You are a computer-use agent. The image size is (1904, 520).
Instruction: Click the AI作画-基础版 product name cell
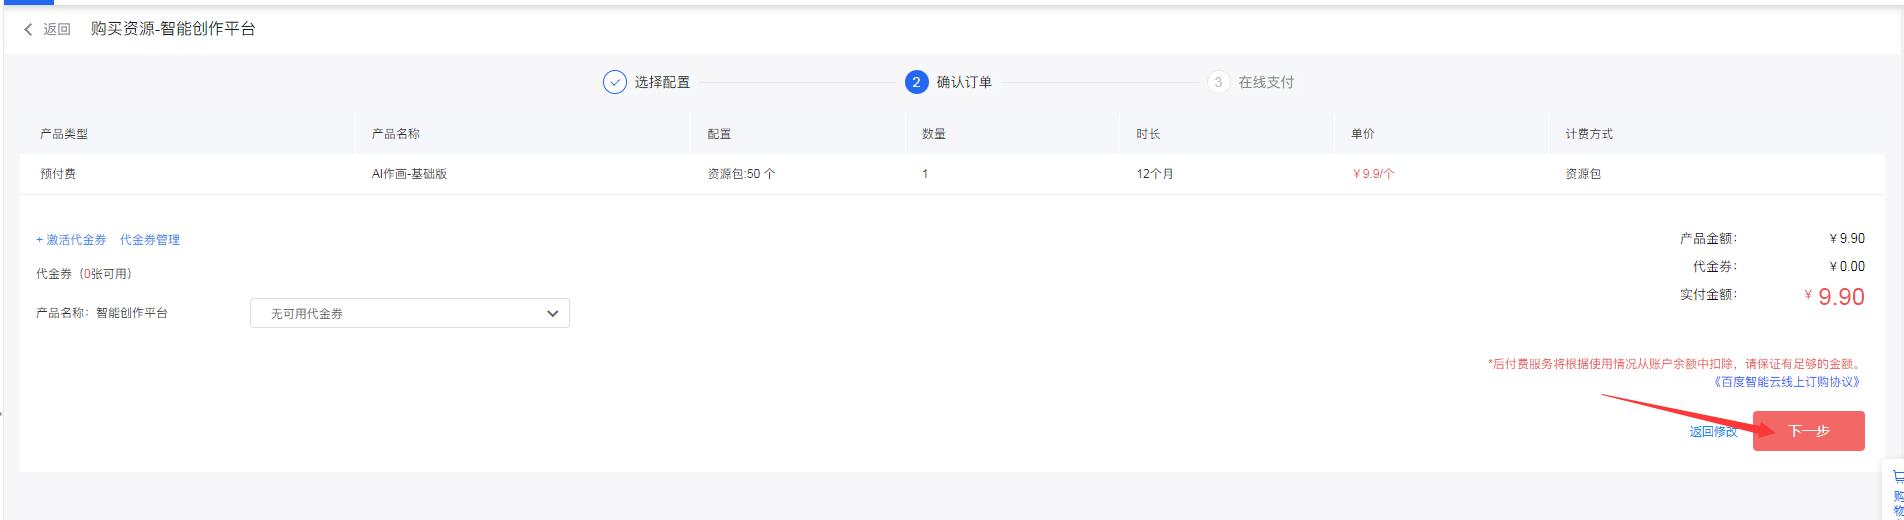coord(409,174)
